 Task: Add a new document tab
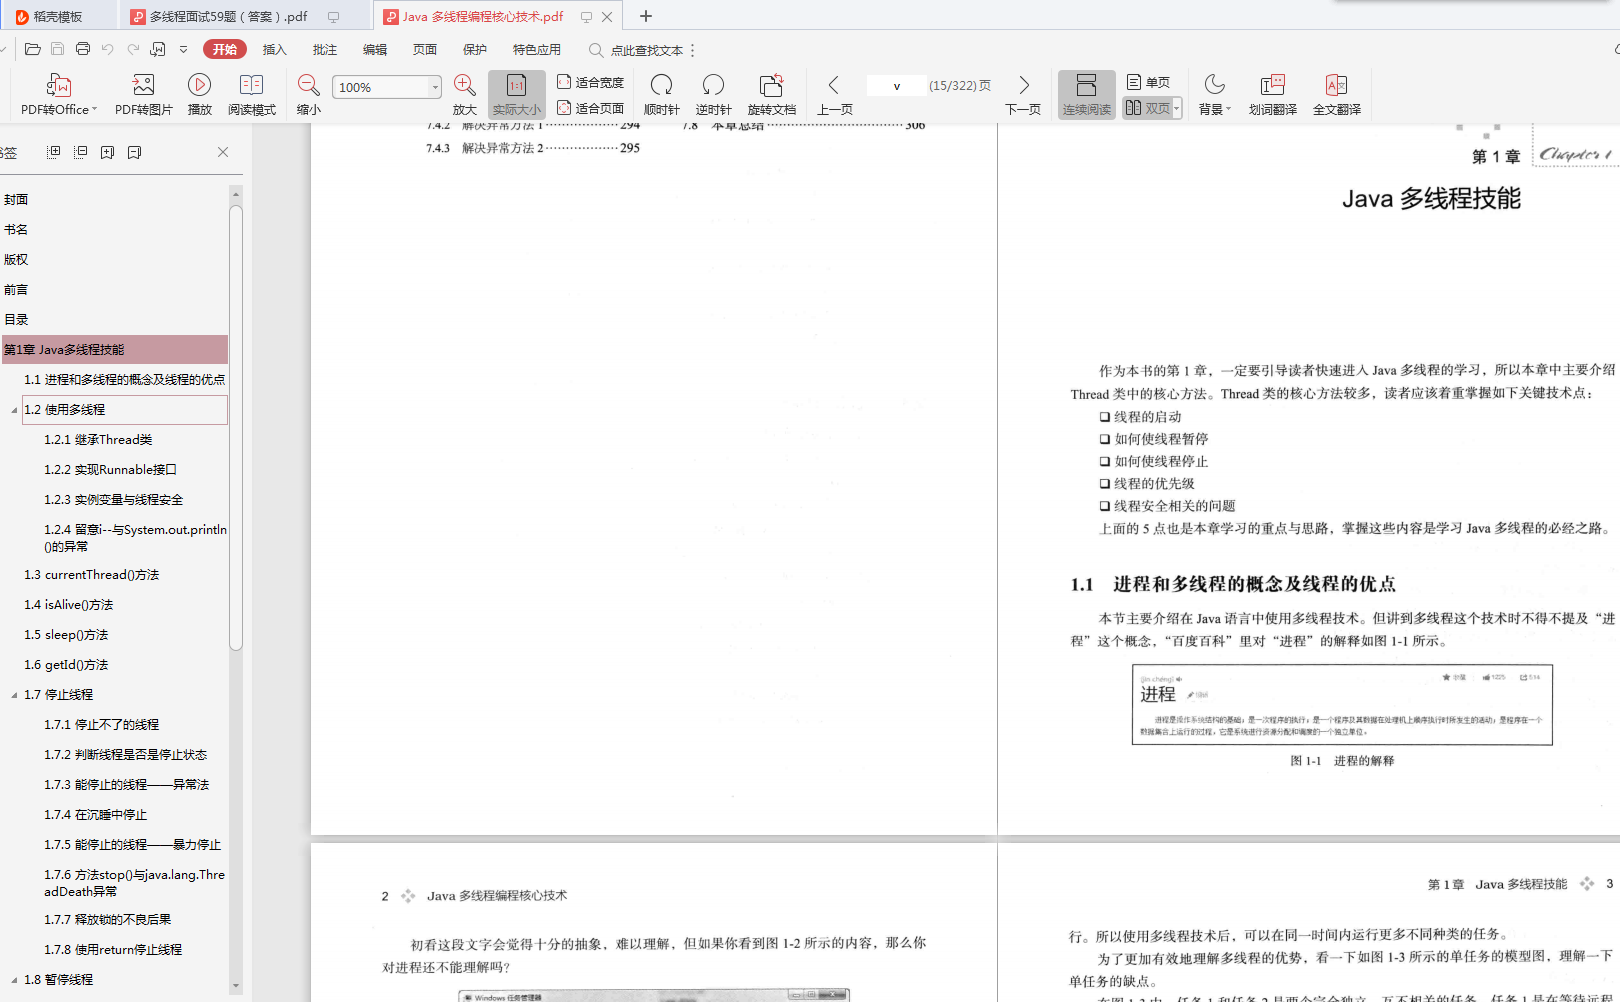click(x=646, y=16)
